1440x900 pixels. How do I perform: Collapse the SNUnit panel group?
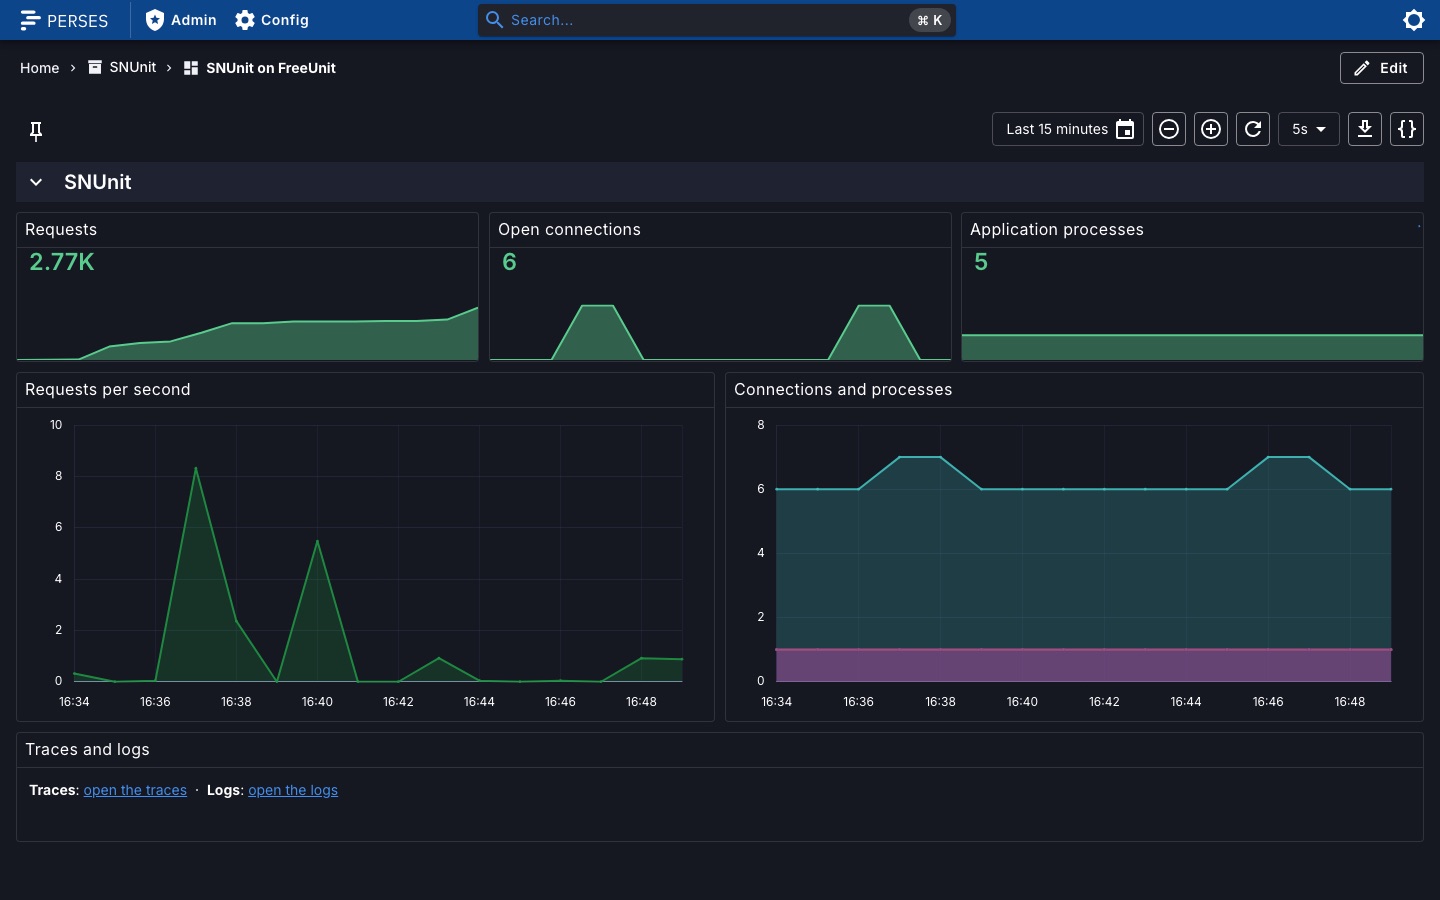pos(36,182)
